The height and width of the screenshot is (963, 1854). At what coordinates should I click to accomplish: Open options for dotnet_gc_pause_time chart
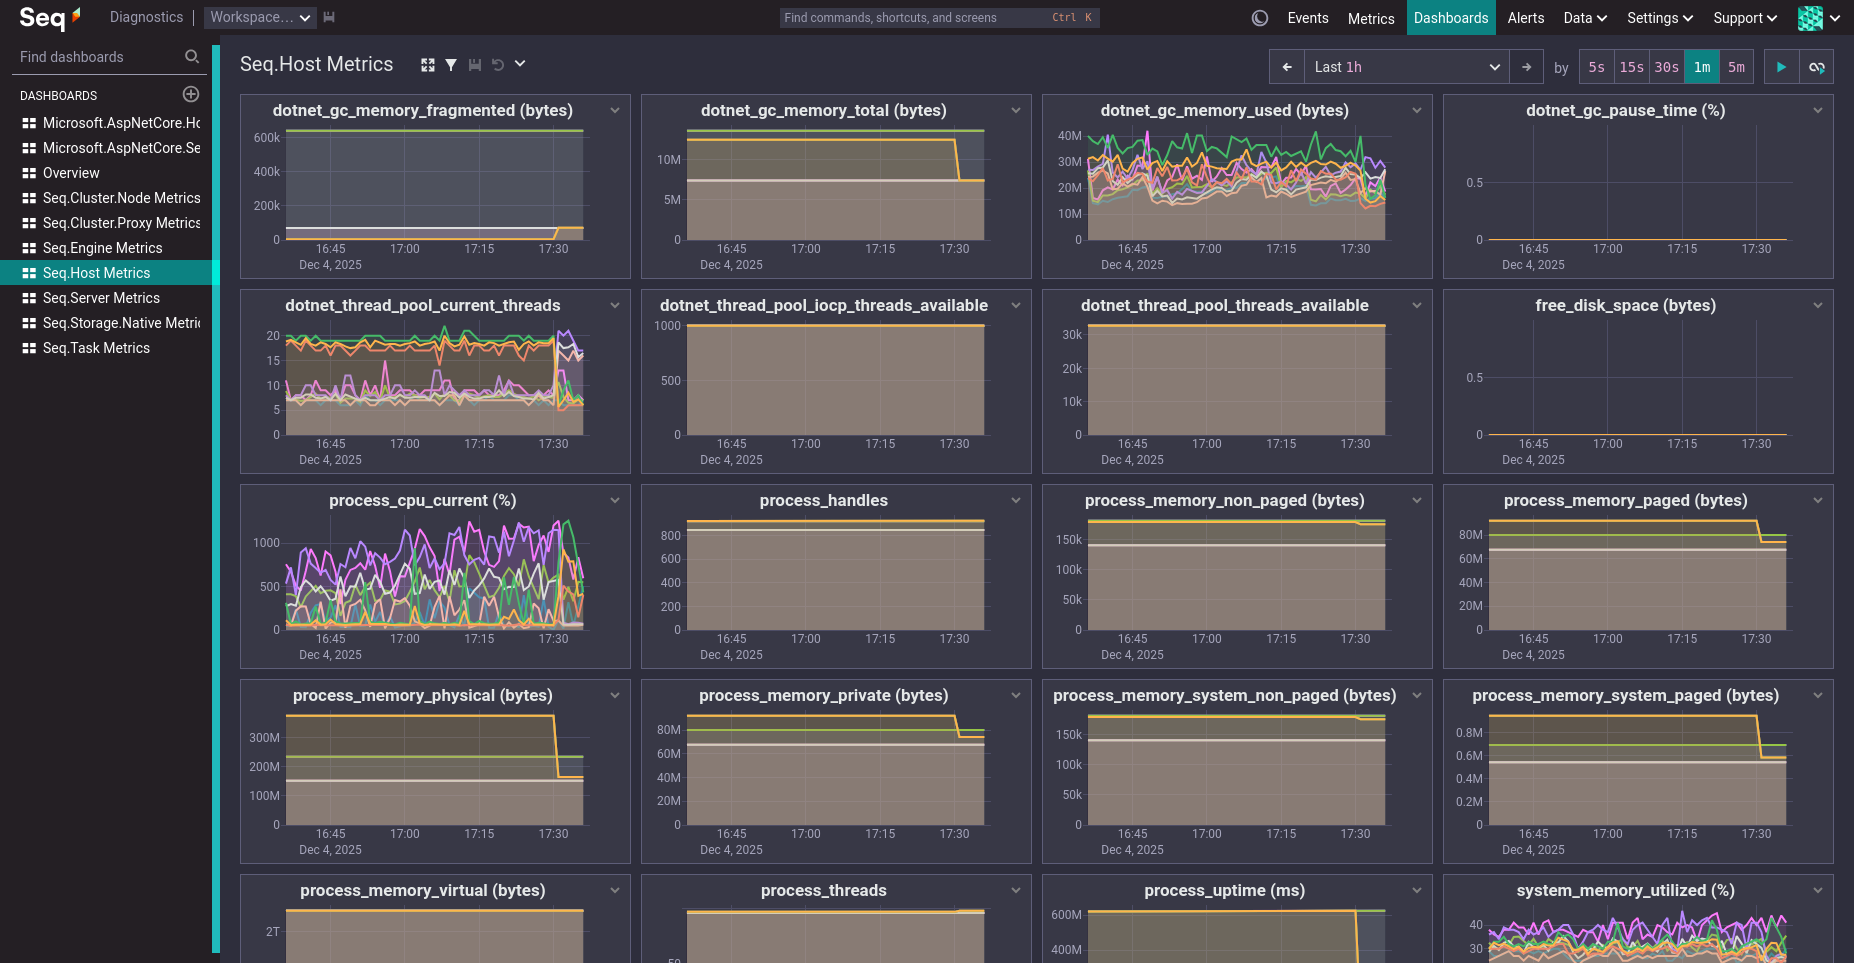pyautogui.click(x=1817, y=110)
